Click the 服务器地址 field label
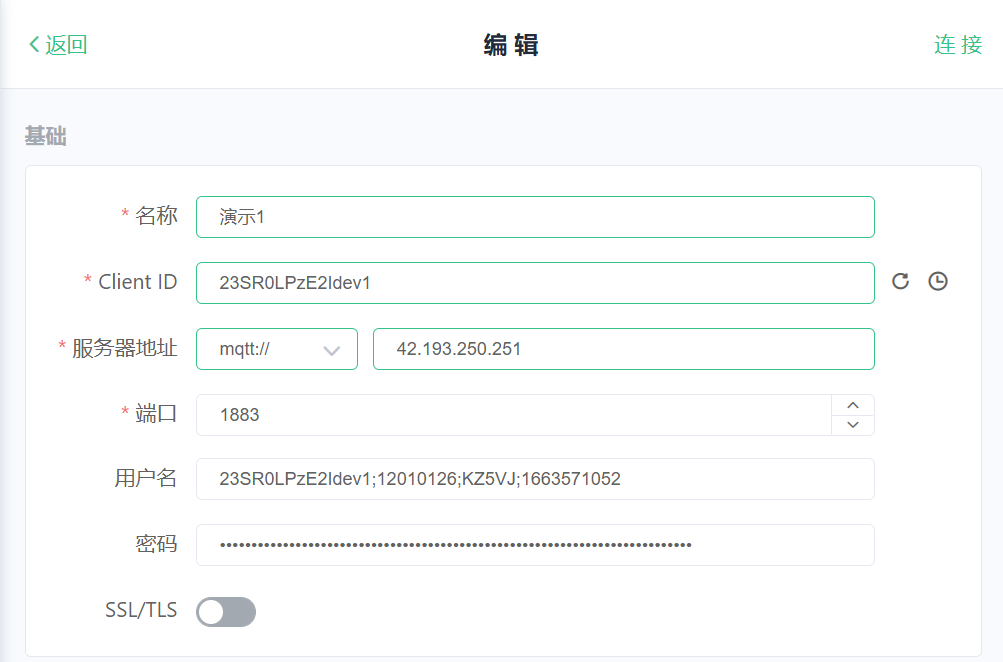Viewport: 1003px width, 662px height. click(124, 348)
